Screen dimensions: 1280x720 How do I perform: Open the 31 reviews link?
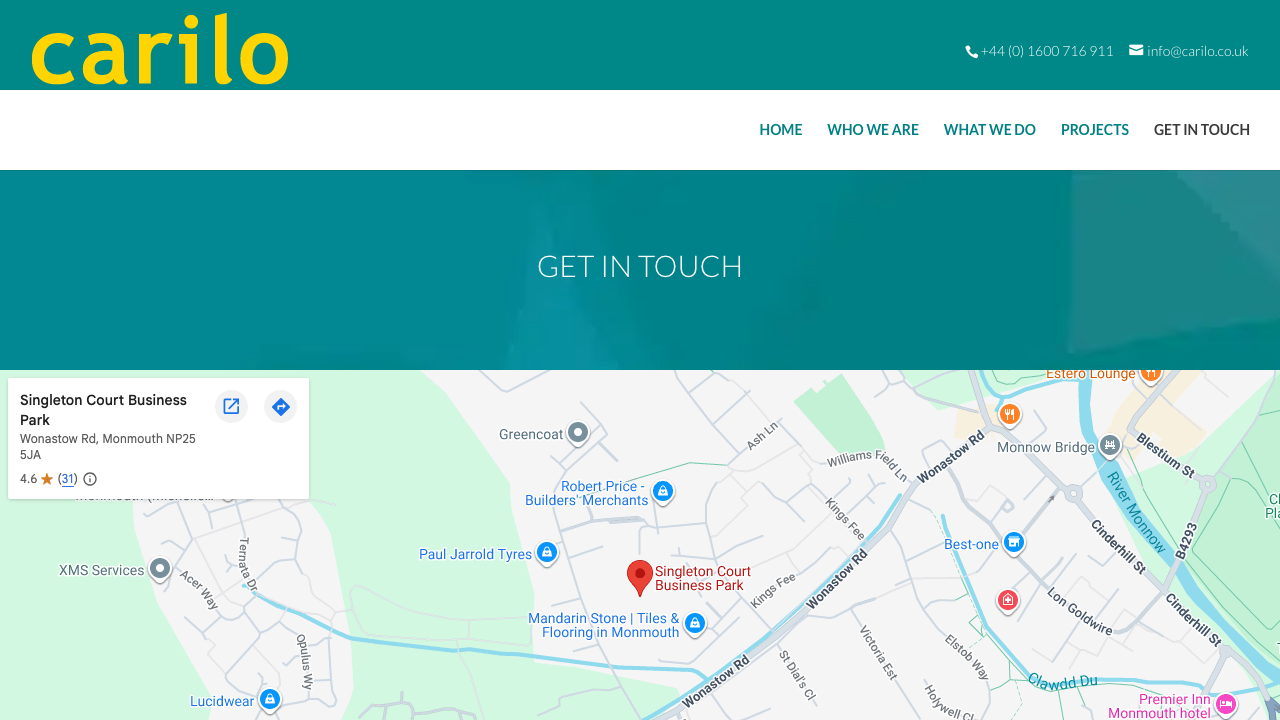point(68,479)
